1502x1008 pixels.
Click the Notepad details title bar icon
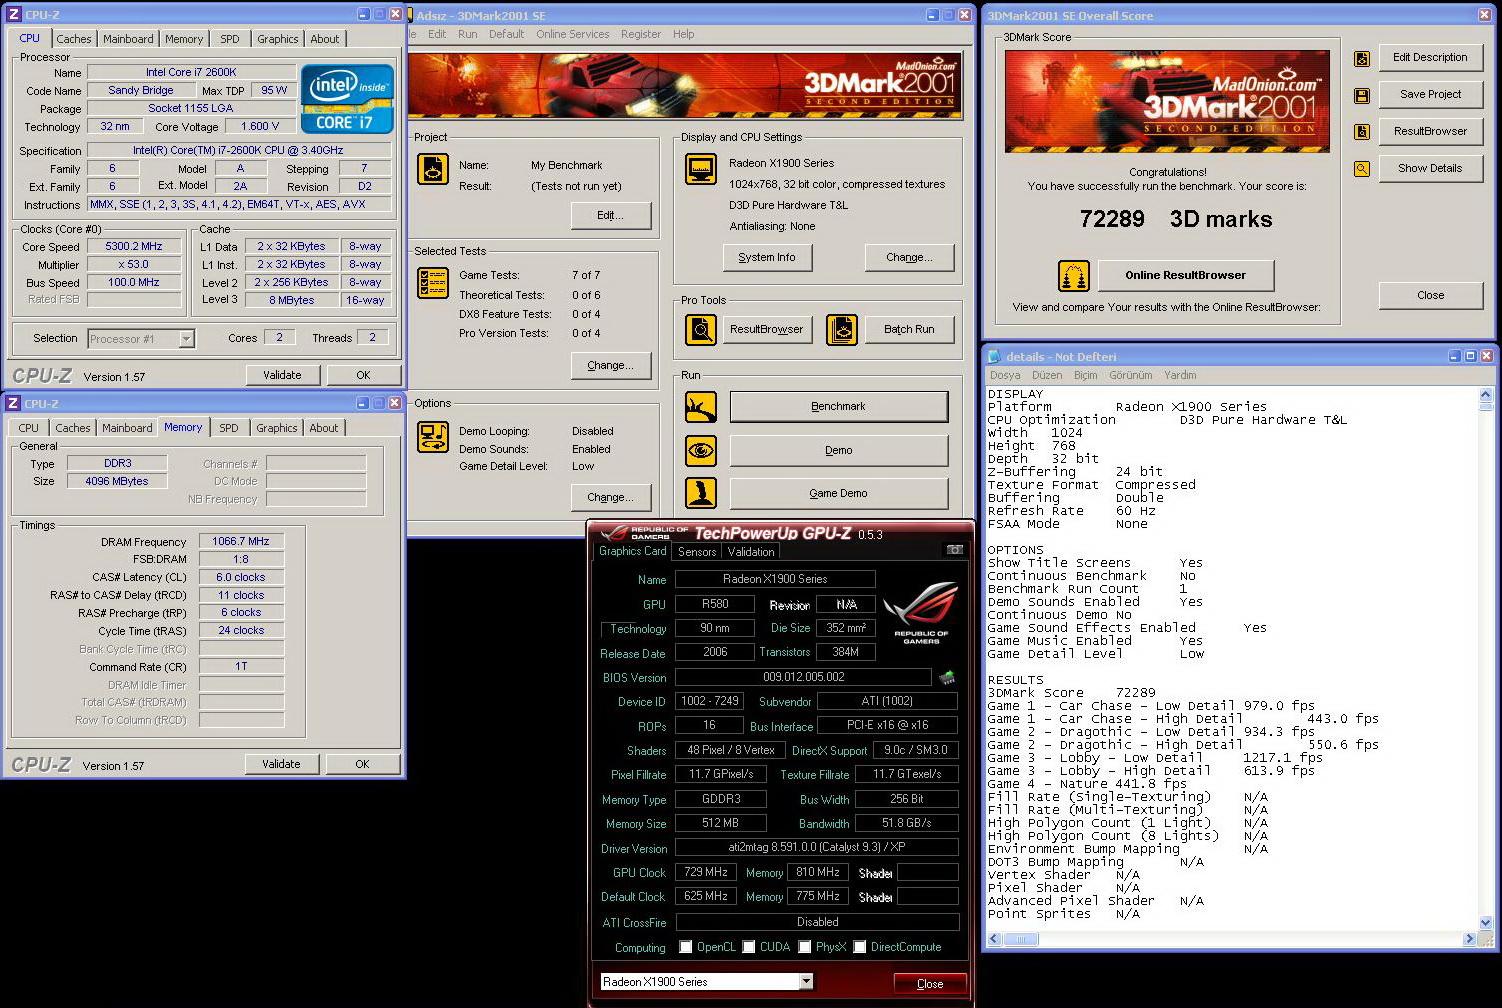pos(994,356)
